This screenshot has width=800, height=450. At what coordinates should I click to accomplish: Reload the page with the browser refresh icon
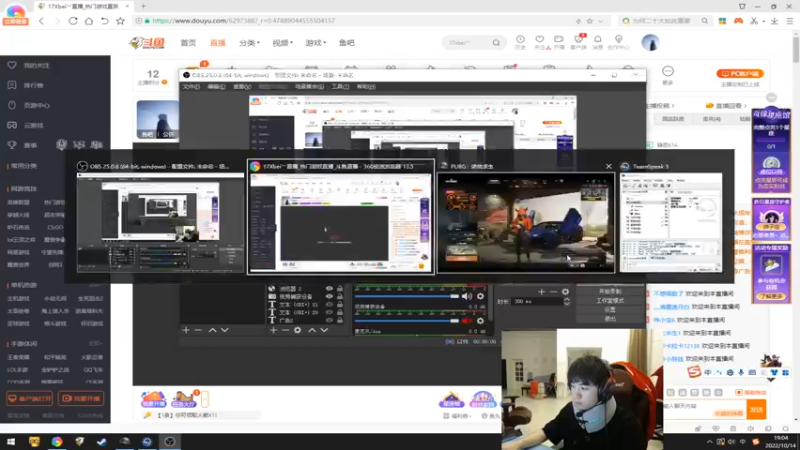click(x=73, y=21)
